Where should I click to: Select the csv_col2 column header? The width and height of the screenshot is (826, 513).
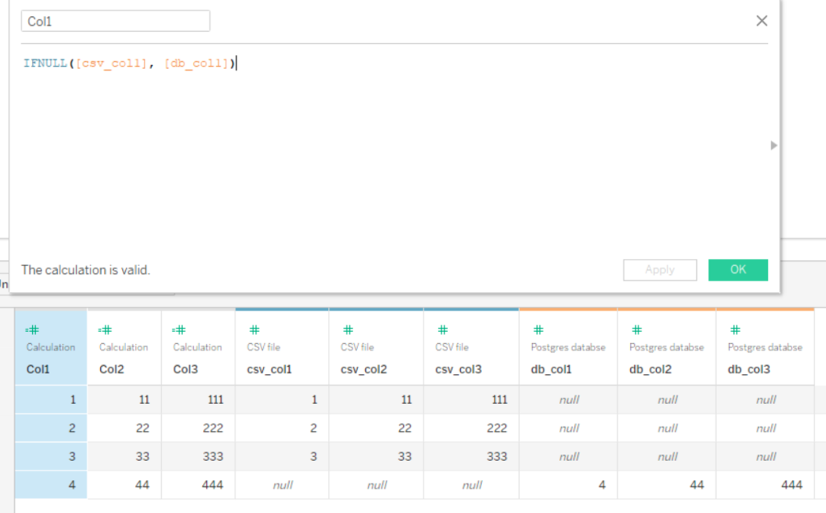click(x=376, y=348)
